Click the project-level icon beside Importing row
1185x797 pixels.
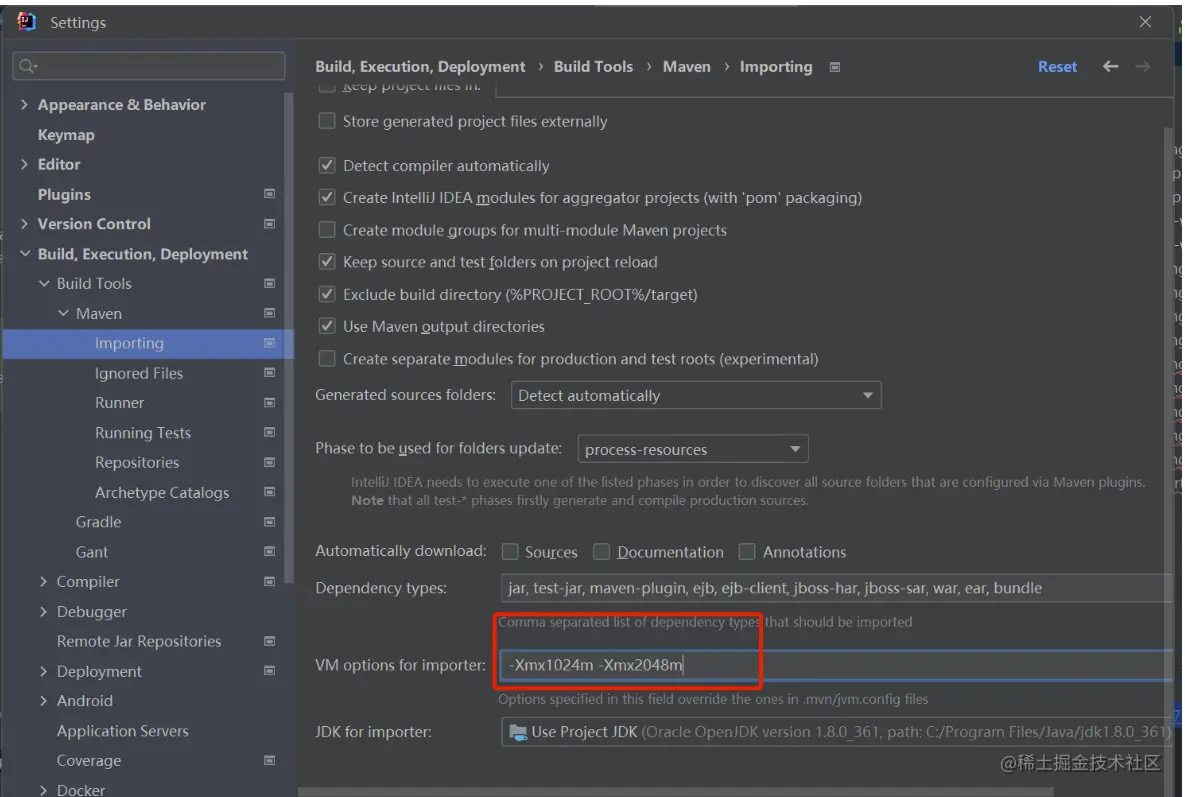(x=269, y=343)
